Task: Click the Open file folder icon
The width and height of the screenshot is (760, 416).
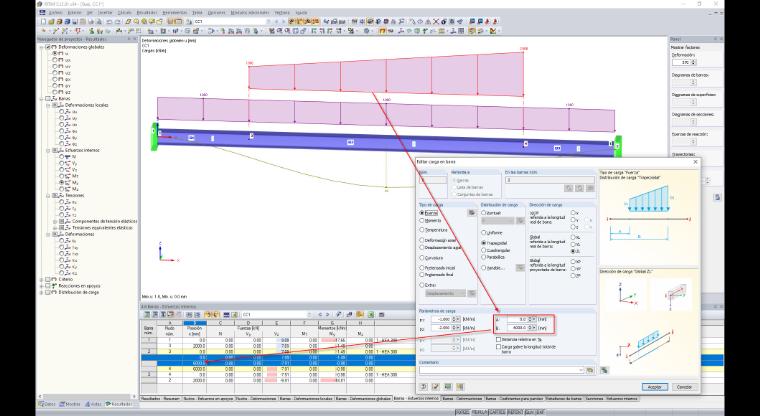Action: point(50,21)
